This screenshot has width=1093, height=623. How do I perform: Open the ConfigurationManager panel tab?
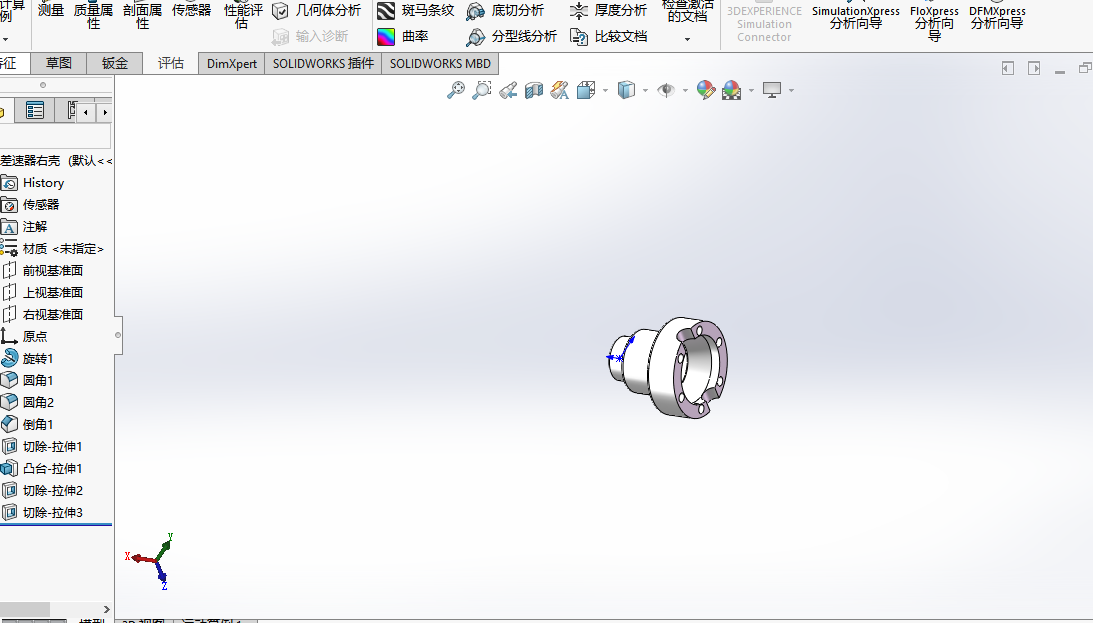pos(70,110)
